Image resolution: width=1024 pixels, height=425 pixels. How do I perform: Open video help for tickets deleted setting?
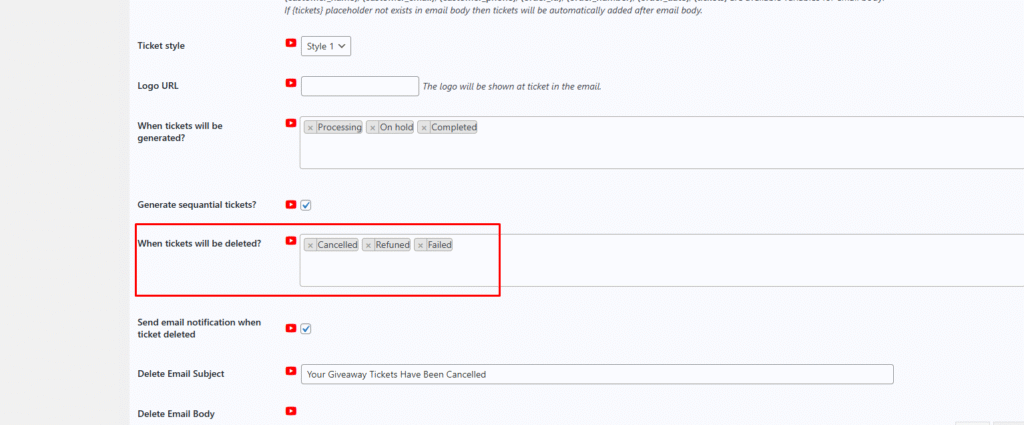(291, 241)
